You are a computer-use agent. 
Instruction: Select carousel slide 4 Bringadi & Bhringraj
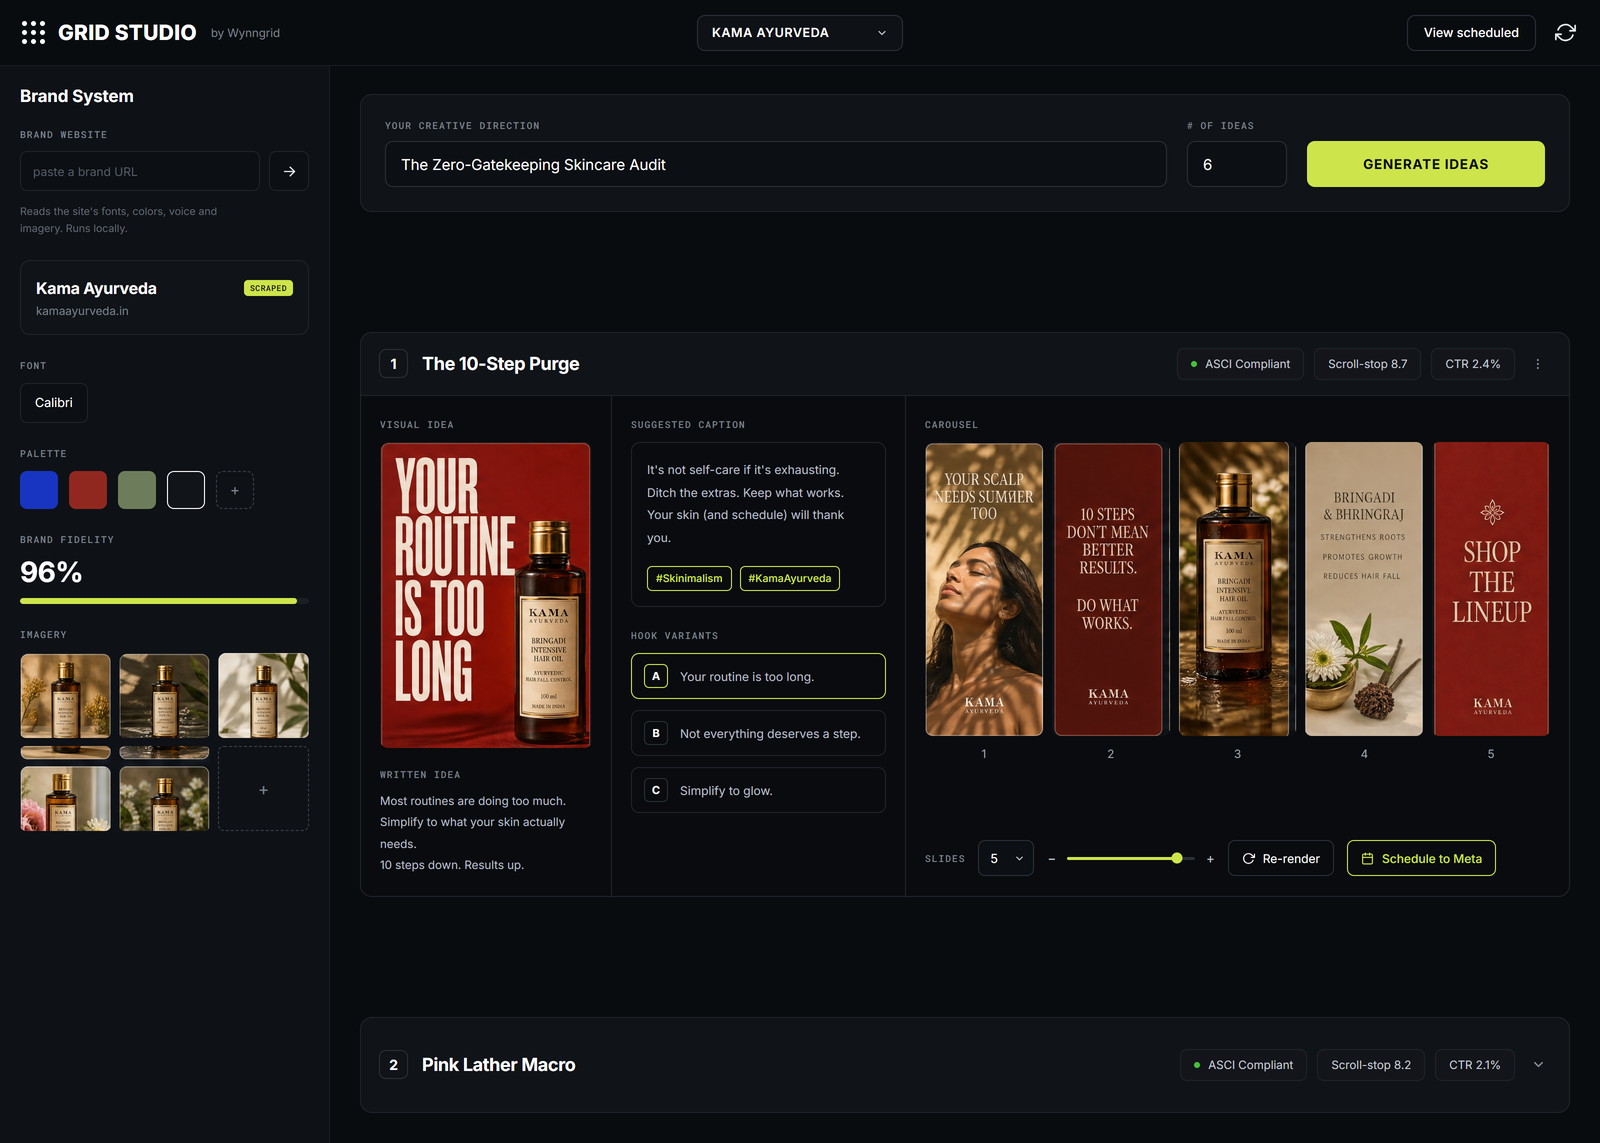coord(1364,589)
